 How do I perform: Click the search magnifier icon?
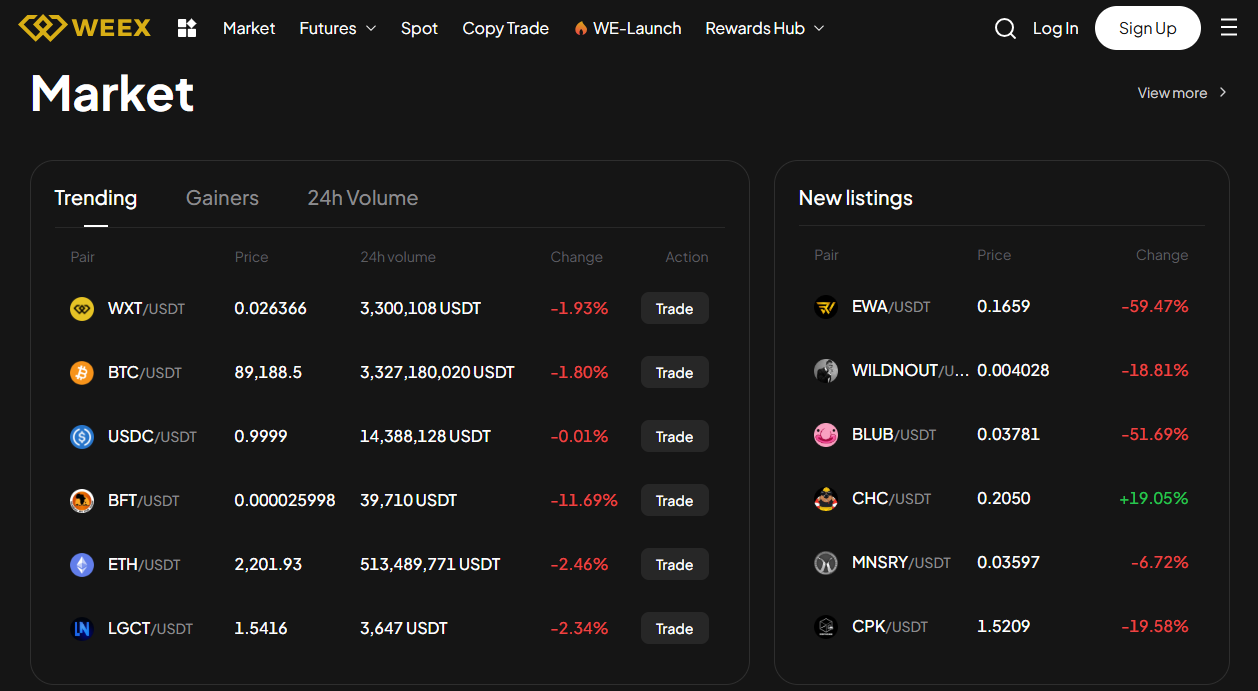click(1005, 28)
